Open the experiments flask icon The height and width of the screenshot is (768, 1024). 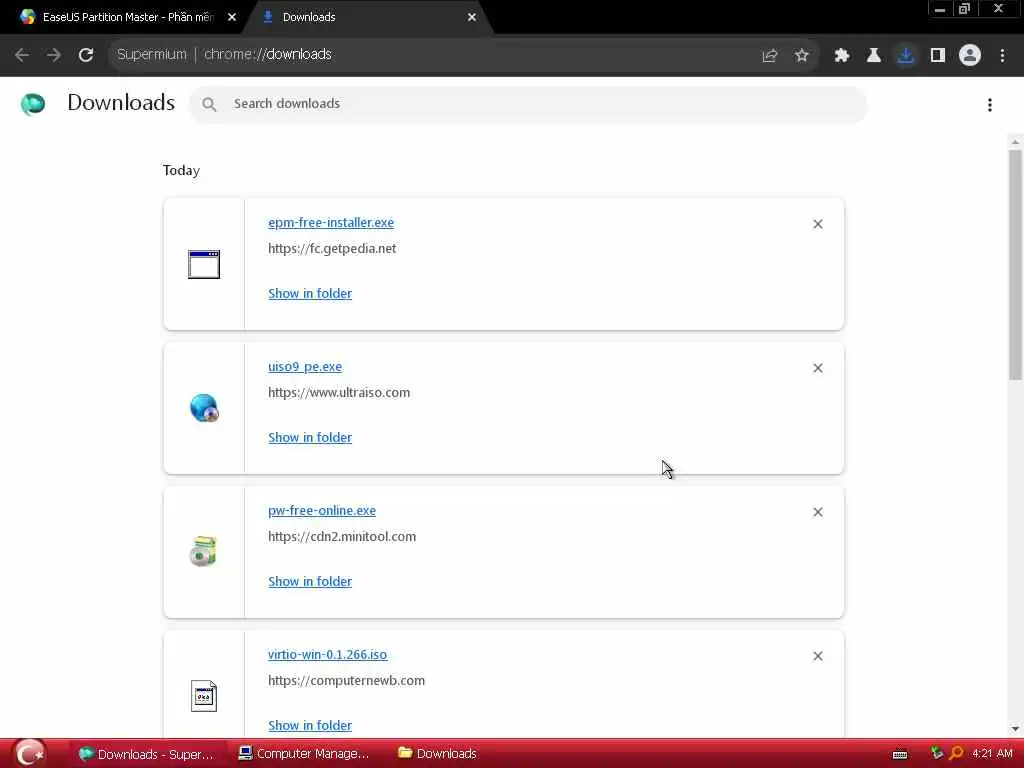(873, 56)
